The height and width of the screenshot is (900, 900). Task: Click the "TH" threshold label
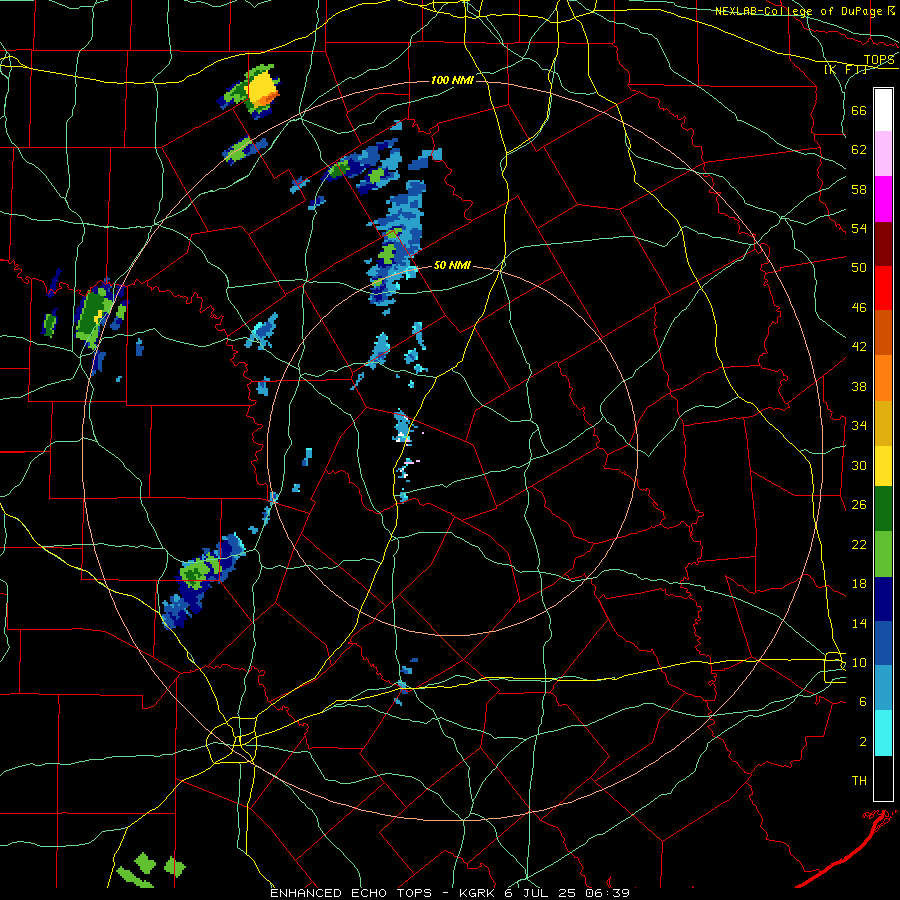(859, 781)
